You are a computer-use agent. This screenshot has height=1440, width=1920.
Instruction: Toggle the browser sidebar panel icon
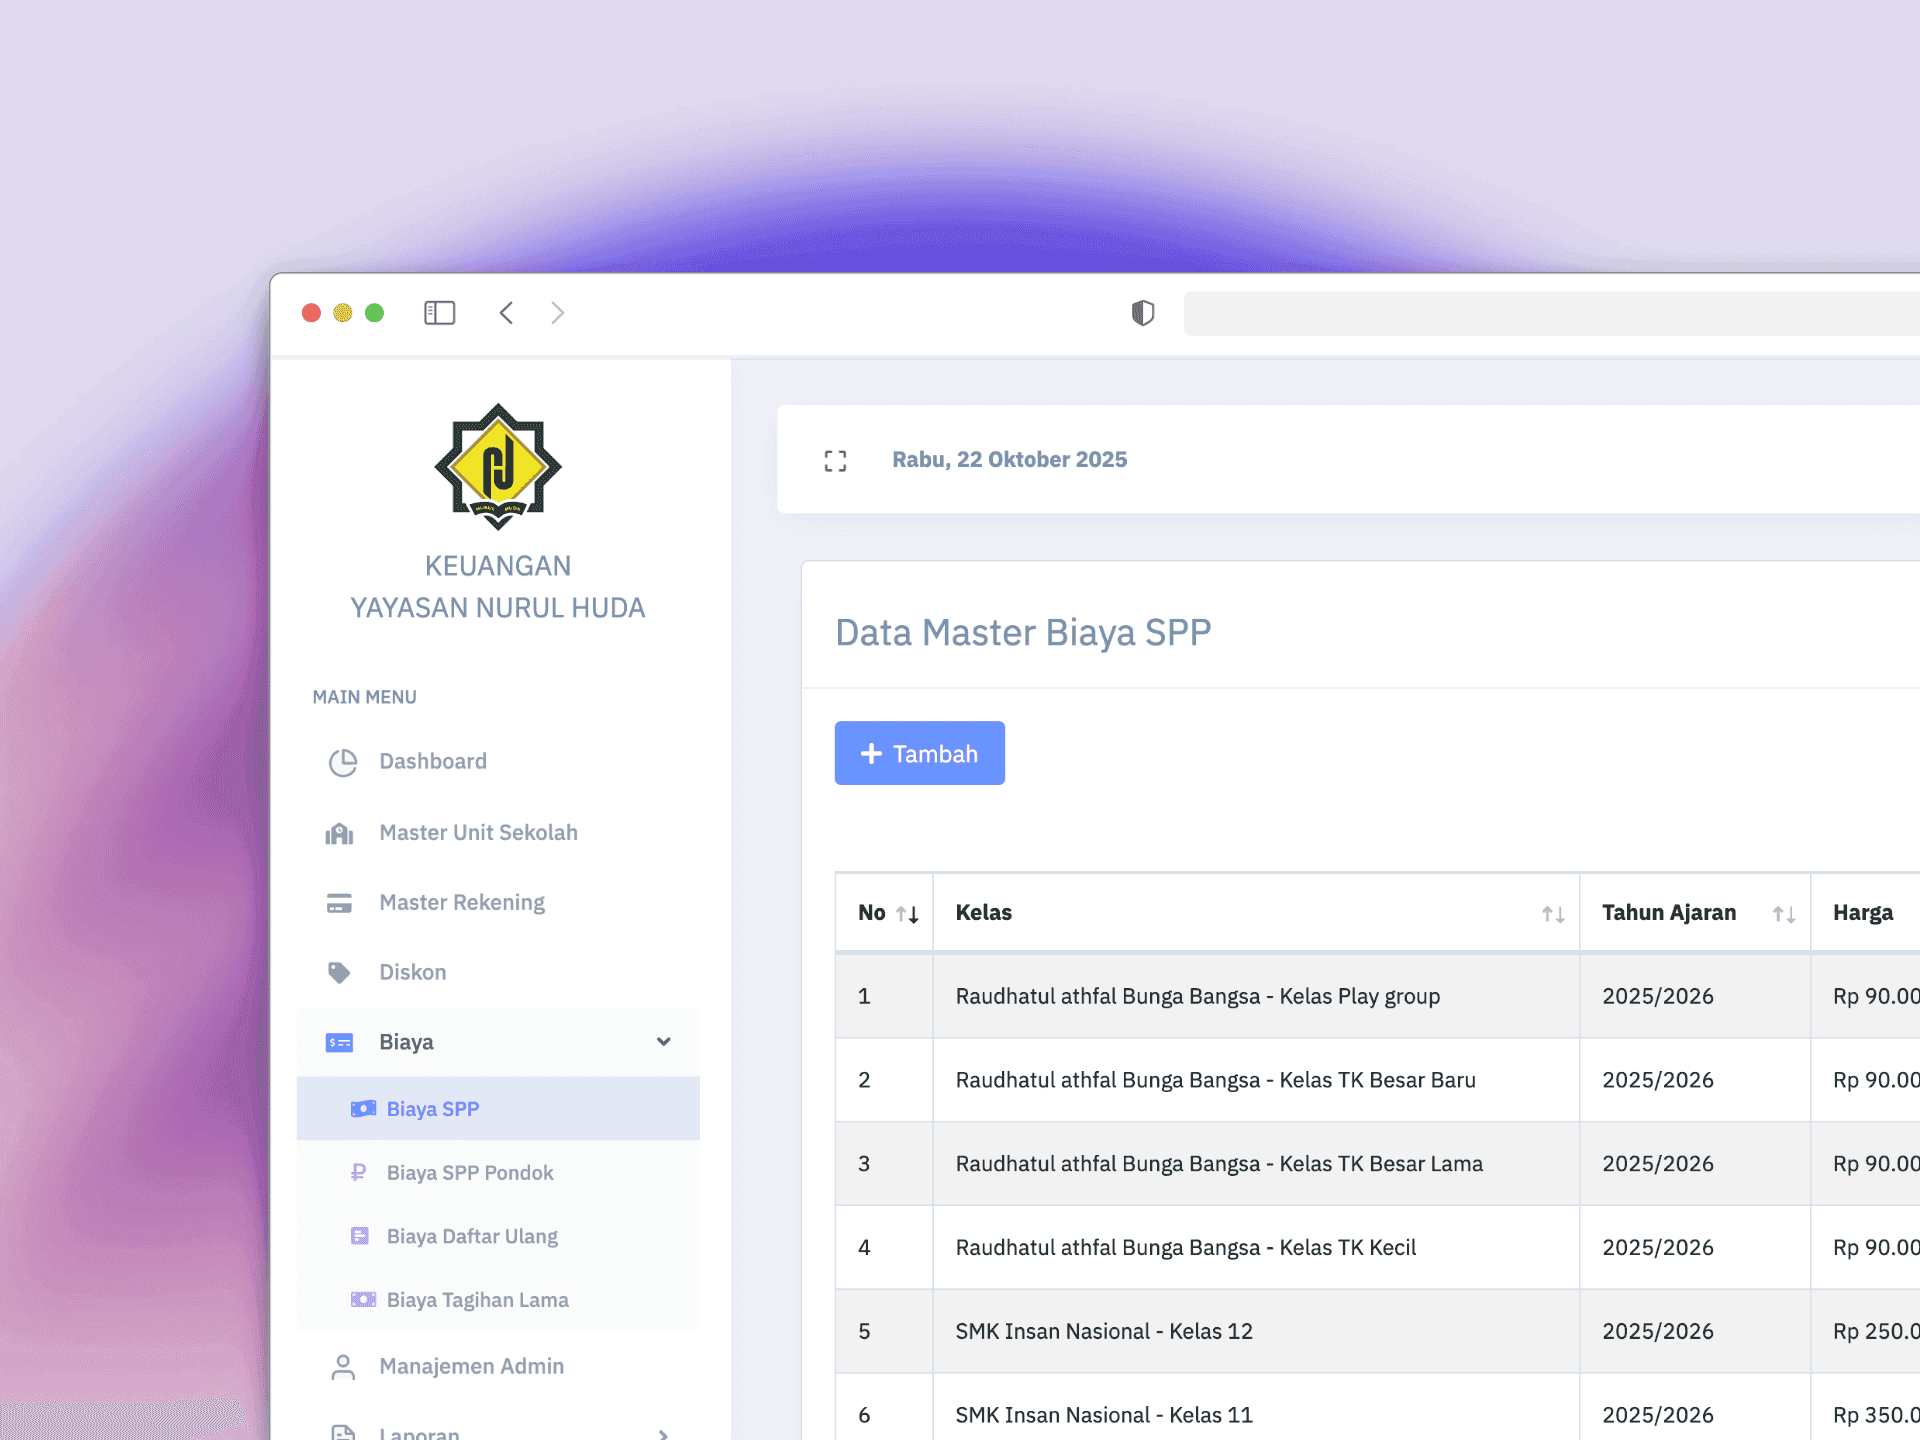click(x=439, y=313)
